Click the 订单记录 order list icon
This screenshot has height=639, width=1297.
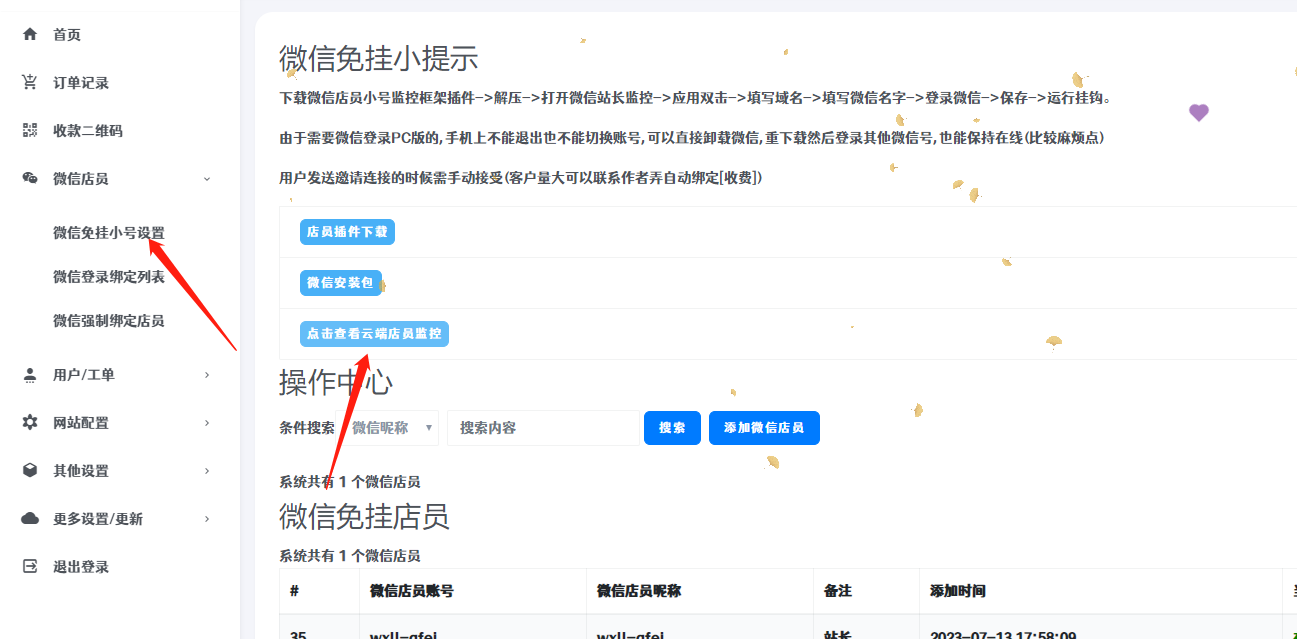[27, 81]
